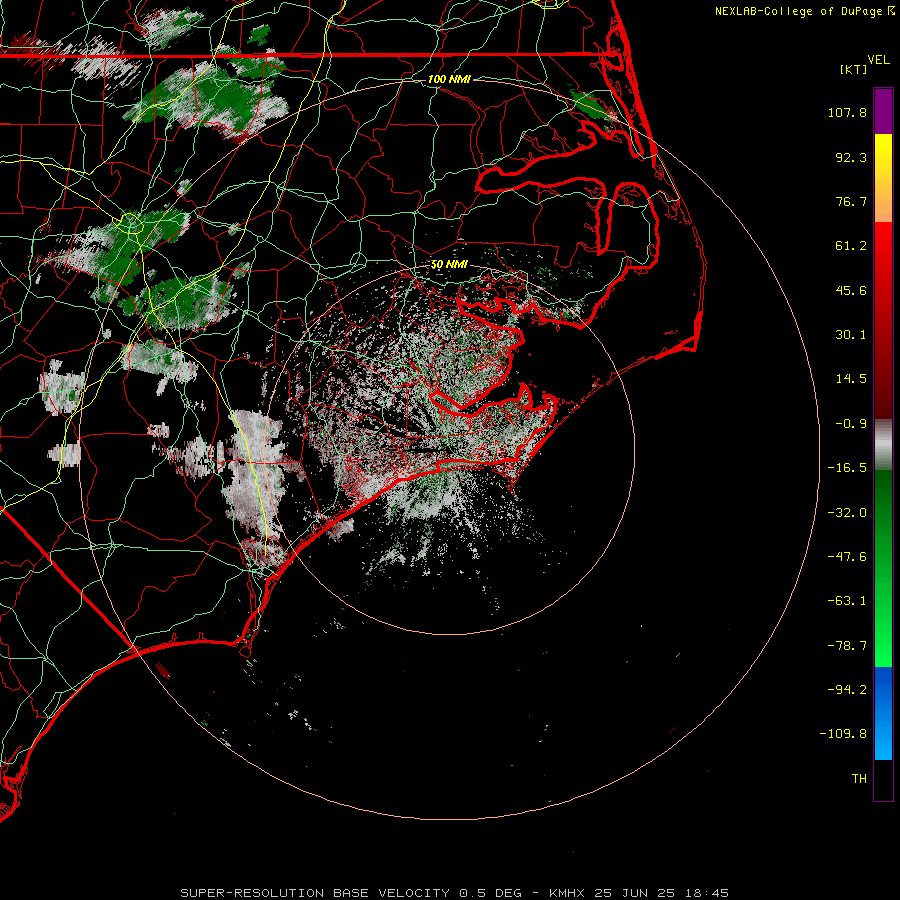The width and height of the screenshot is (900, 900).
Task: Click the 30.1 velocity scale value
Action: click(x=851, y=335)
